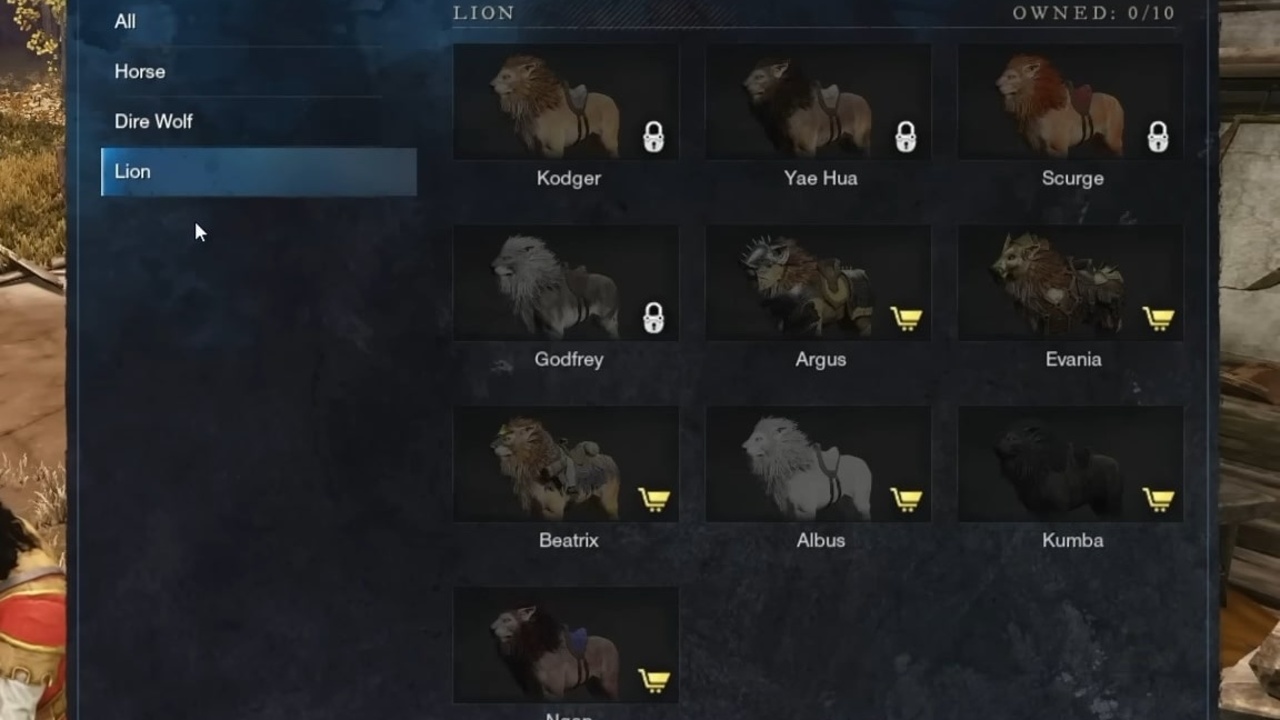
Task: Click the Scurge name label
Action: [1073, 178]
